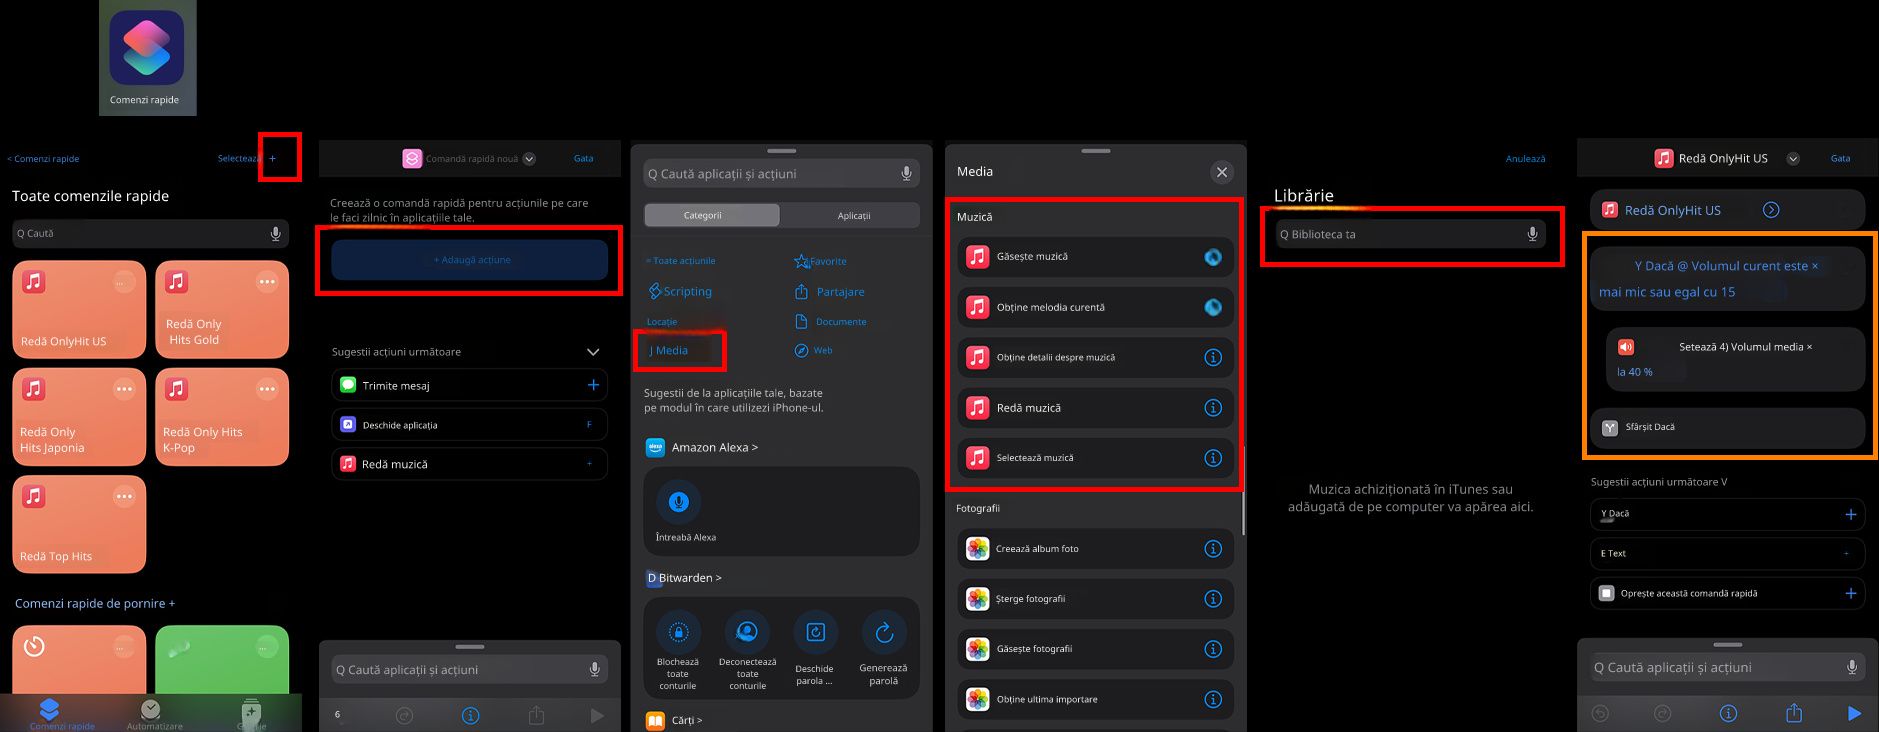Open the Media category

tap(669, 351)
